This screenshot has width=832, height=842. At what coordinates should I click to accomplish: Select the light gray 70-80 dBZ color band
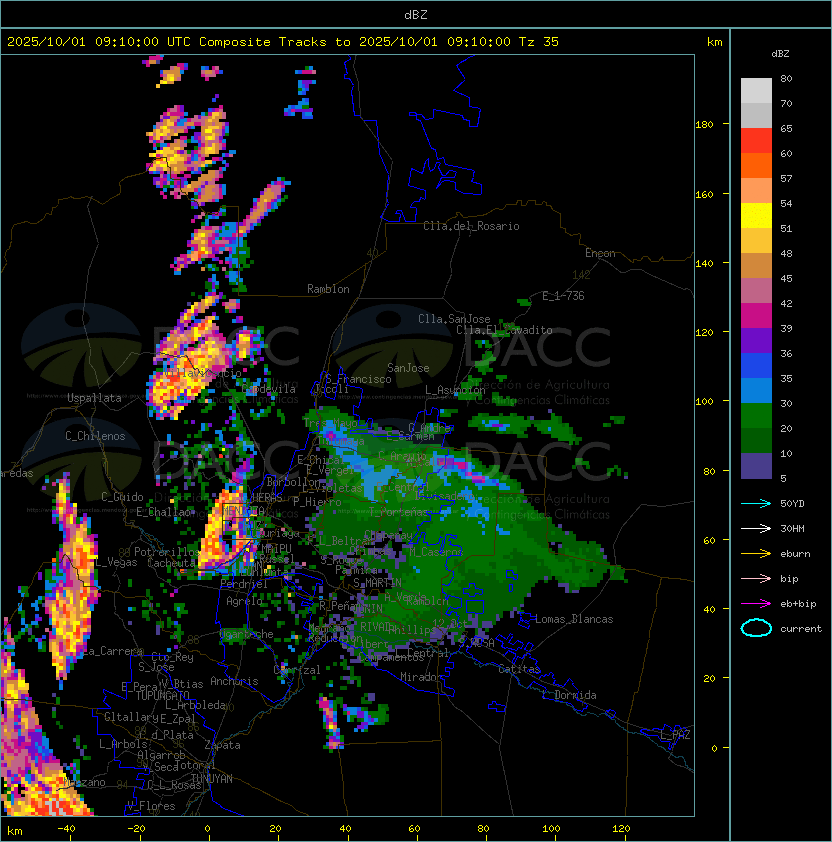coord(756,91)
